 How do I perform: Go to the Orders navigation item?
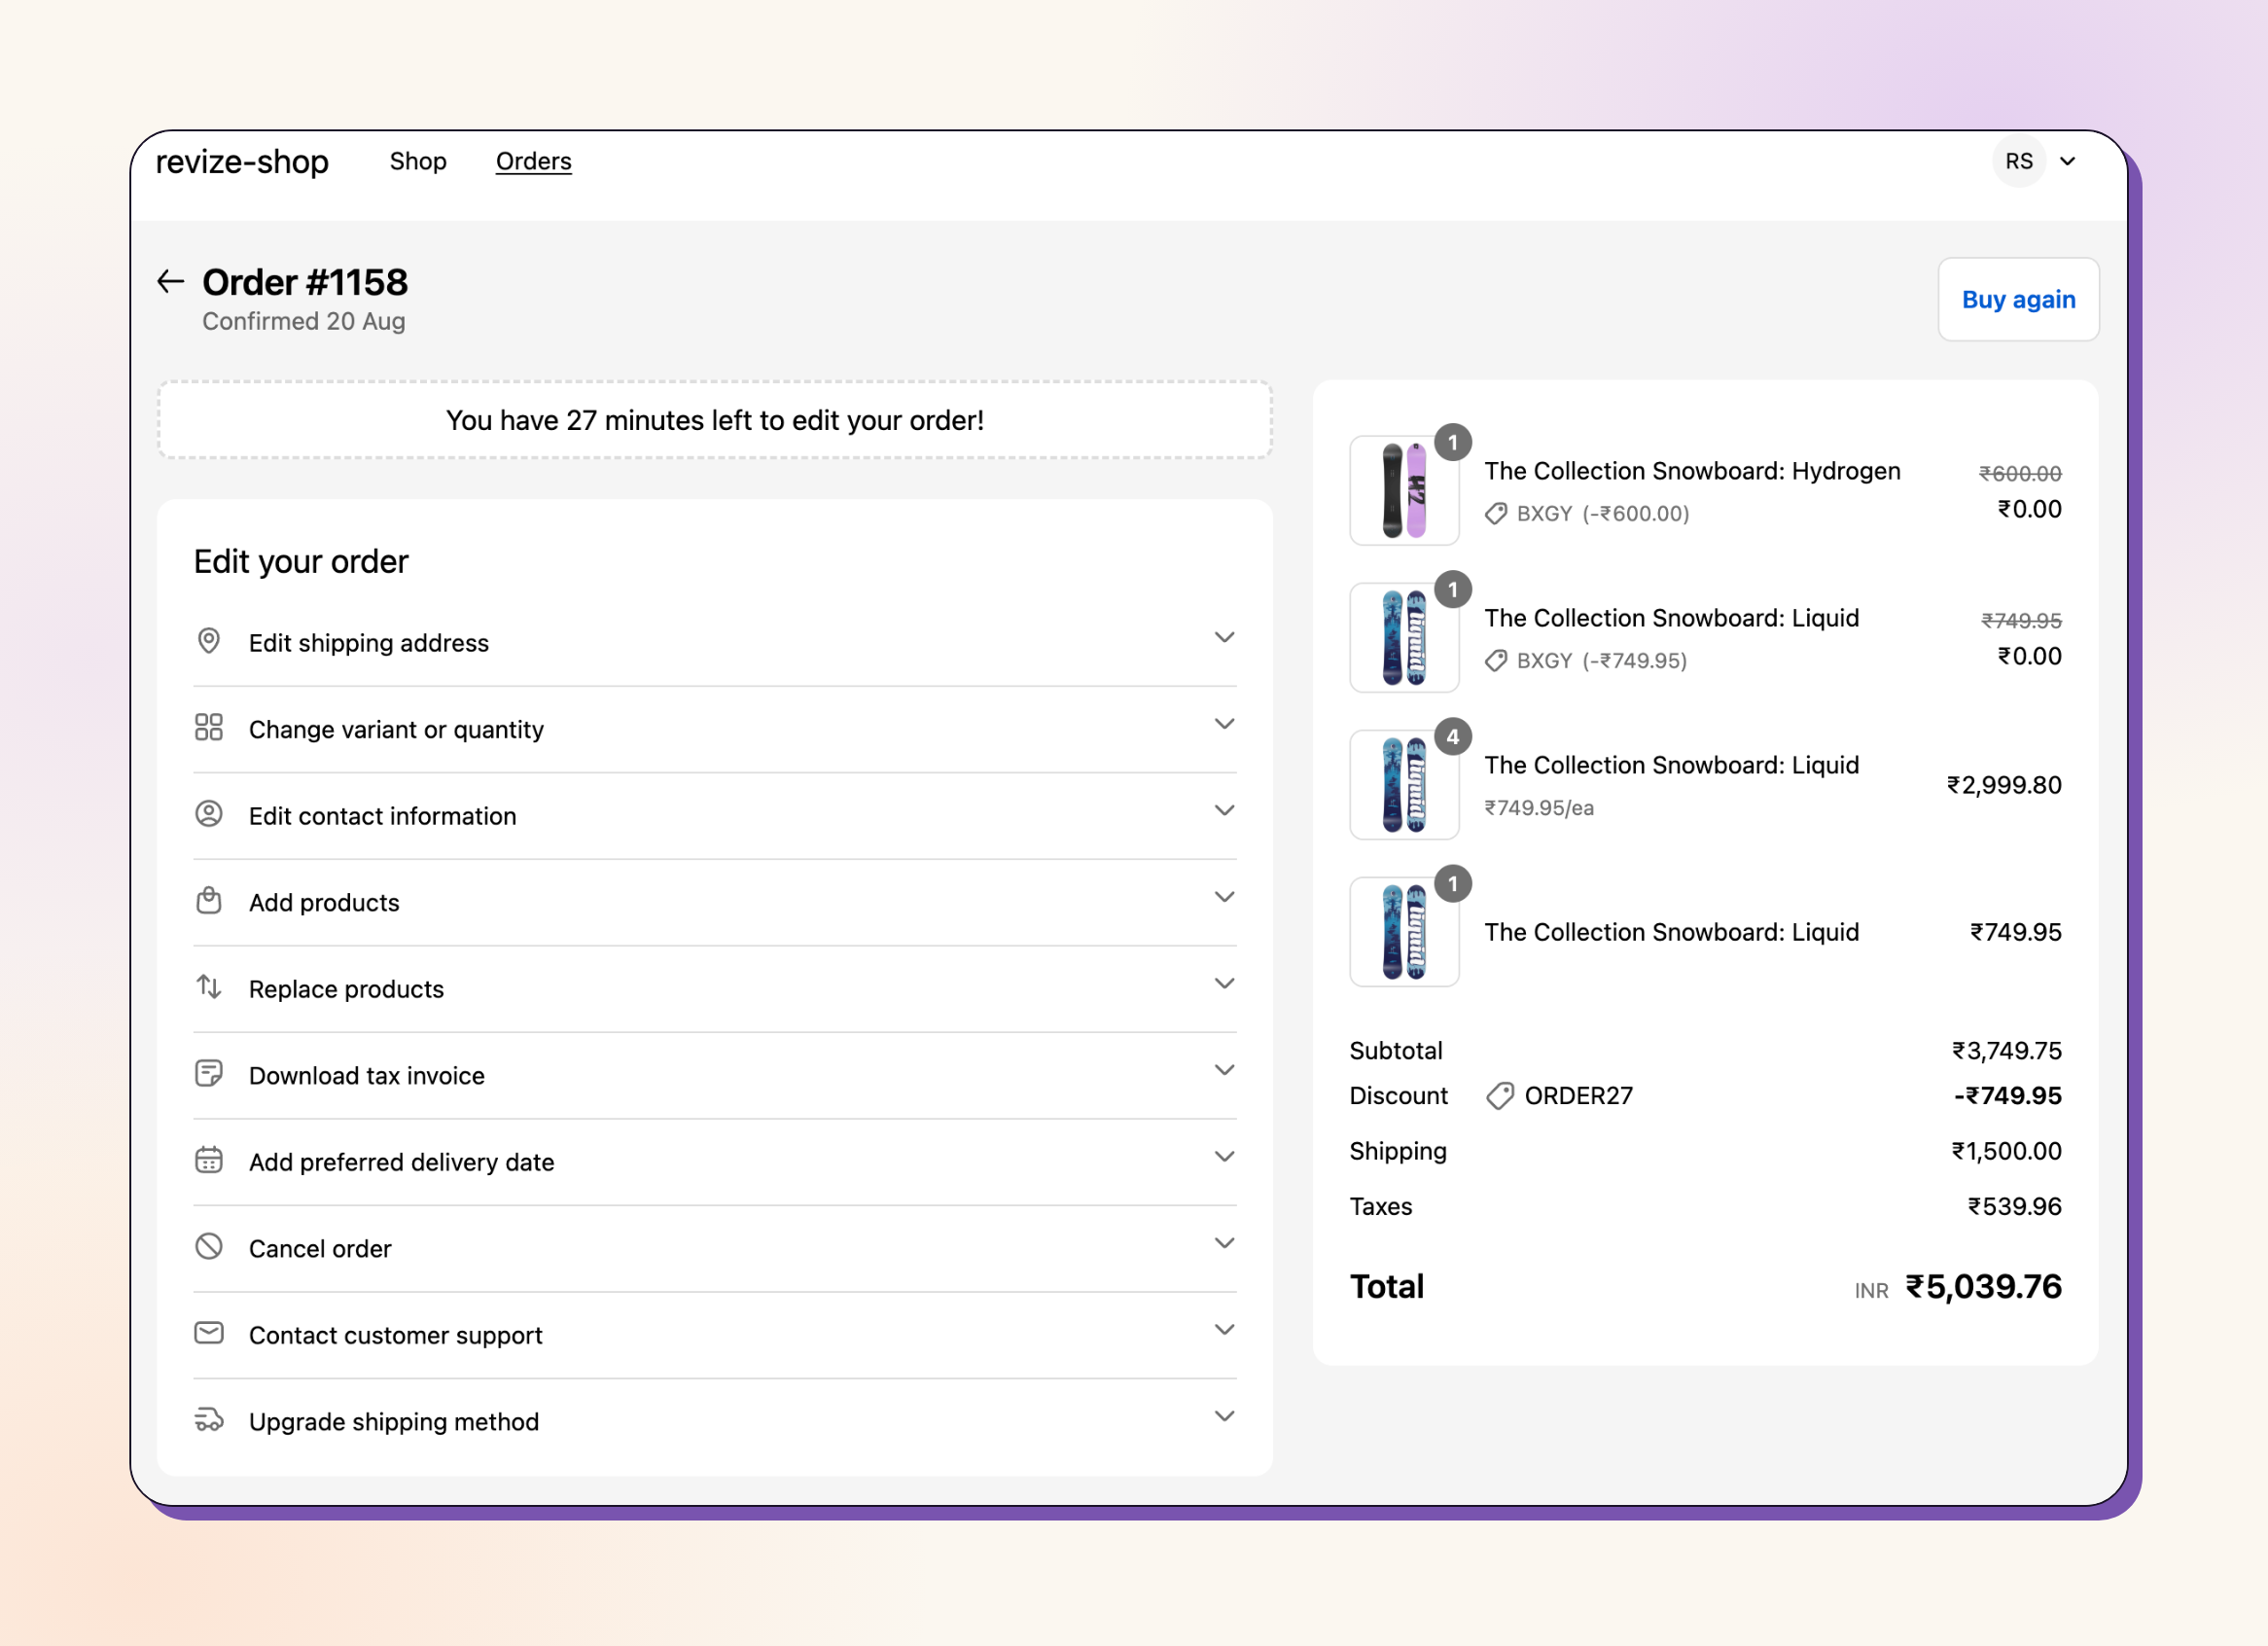click(534, 161)
